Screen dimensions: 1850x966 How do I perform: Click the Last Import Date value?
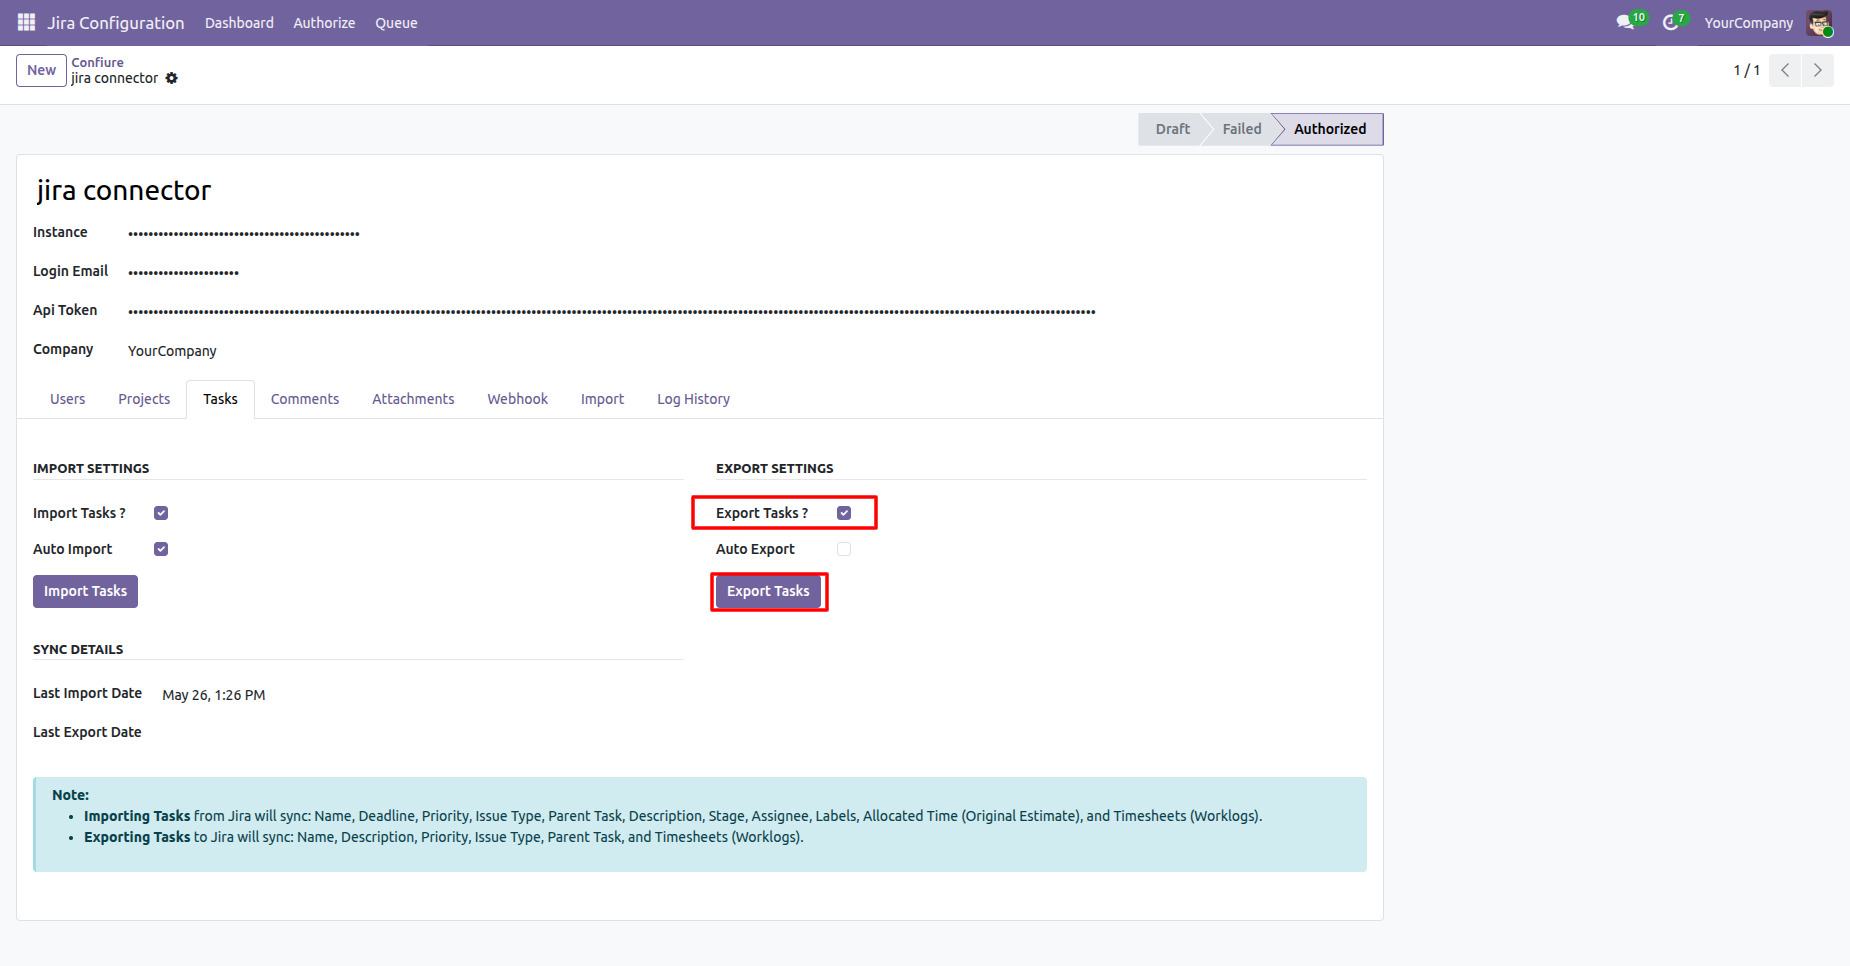pyautogui.click(x=214, y=695)
